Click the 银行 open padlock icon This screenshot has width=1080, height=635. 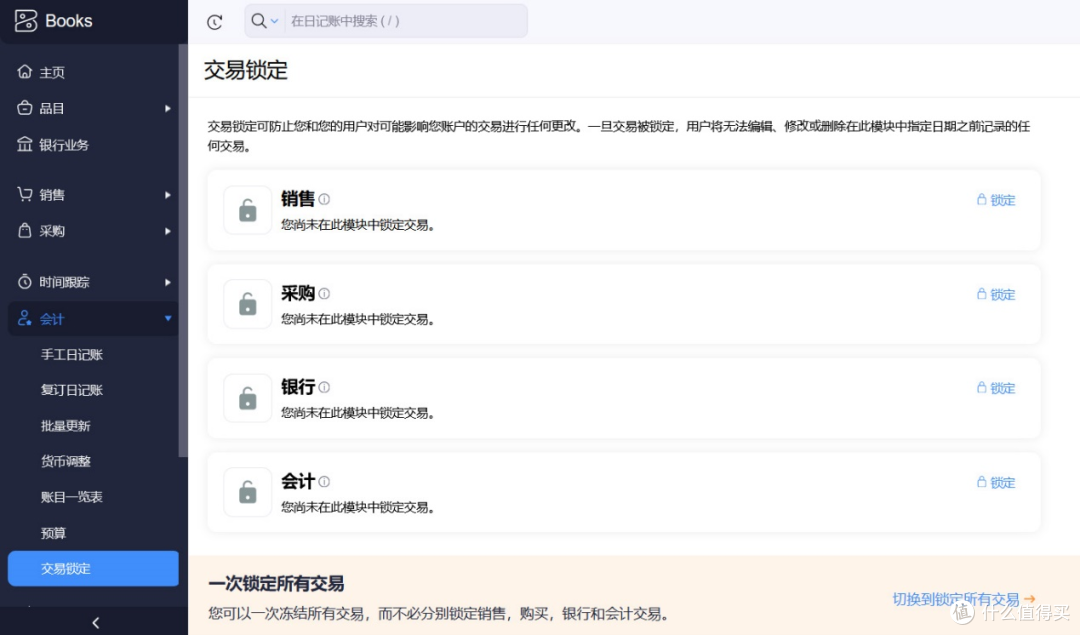pyautogui.click(x=247, y=398)
